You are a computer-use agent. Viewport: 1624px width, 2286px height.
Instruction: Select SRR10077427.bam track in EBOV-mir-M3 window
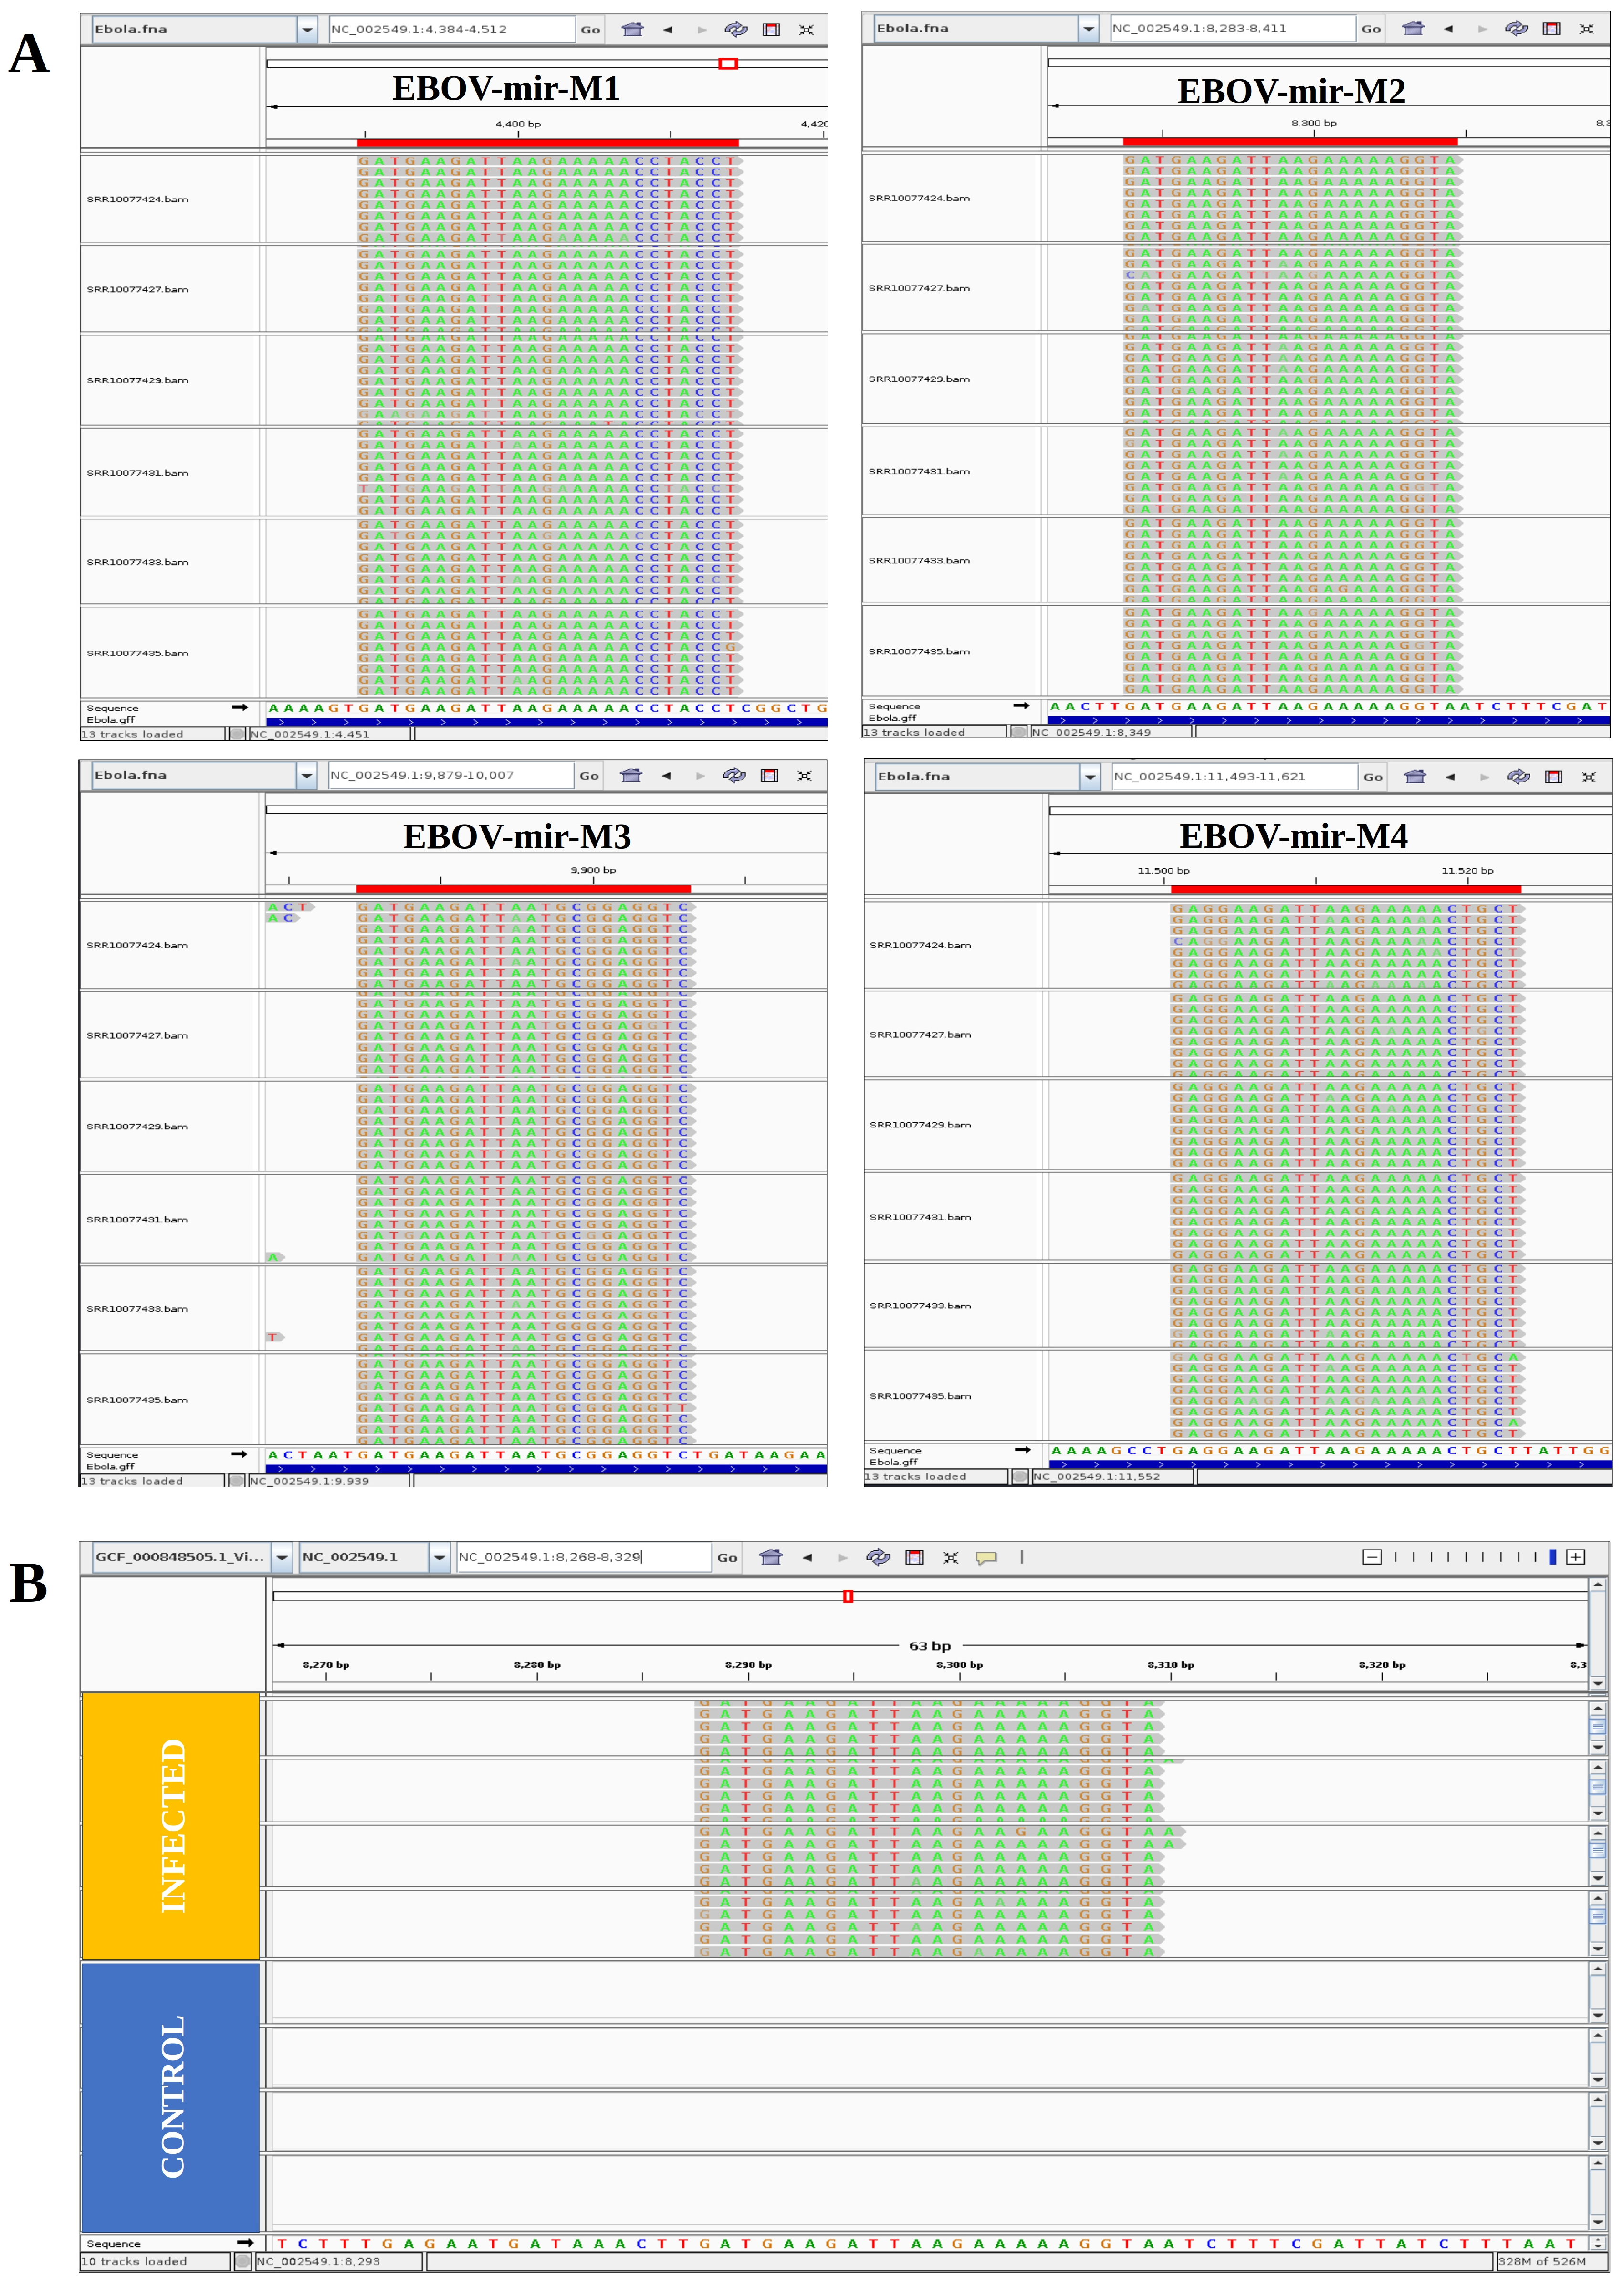[137, 1035]
